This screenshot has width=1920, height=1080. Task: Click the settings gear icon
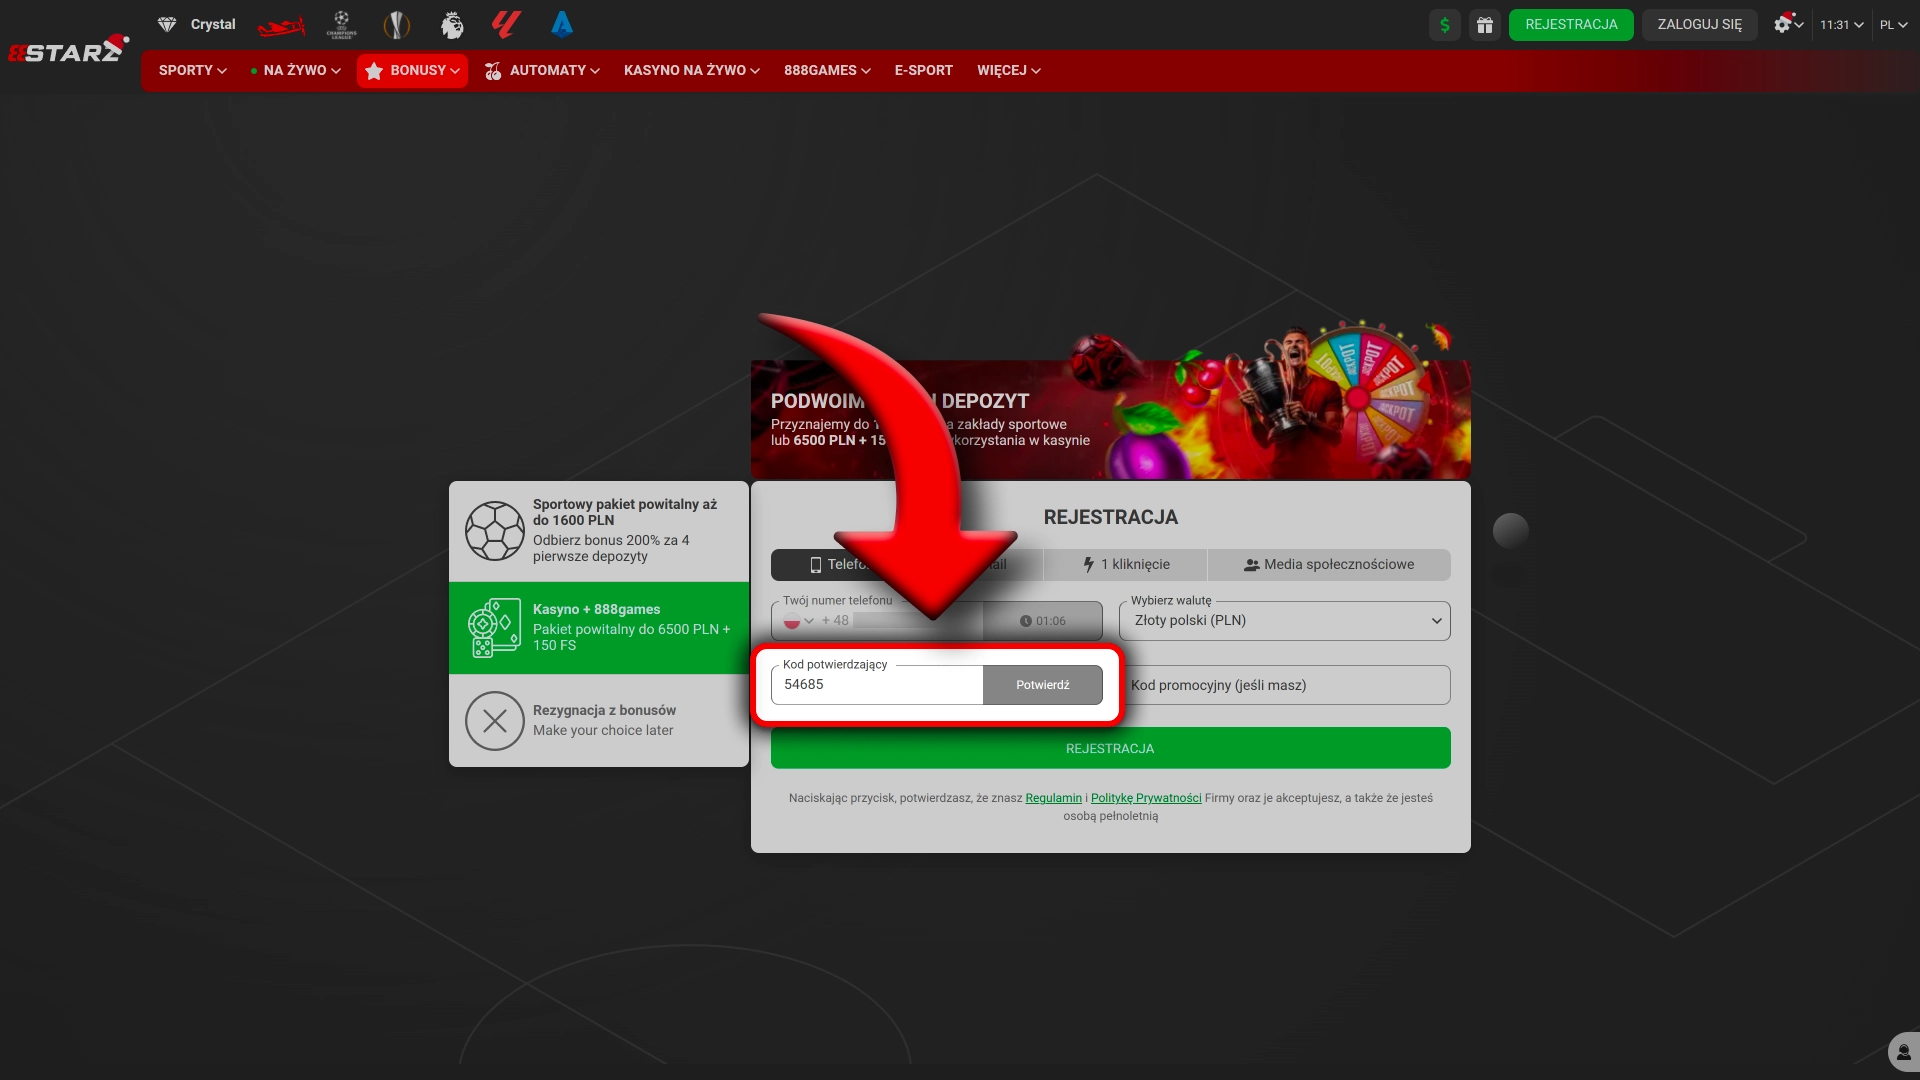coord(1782,25)
